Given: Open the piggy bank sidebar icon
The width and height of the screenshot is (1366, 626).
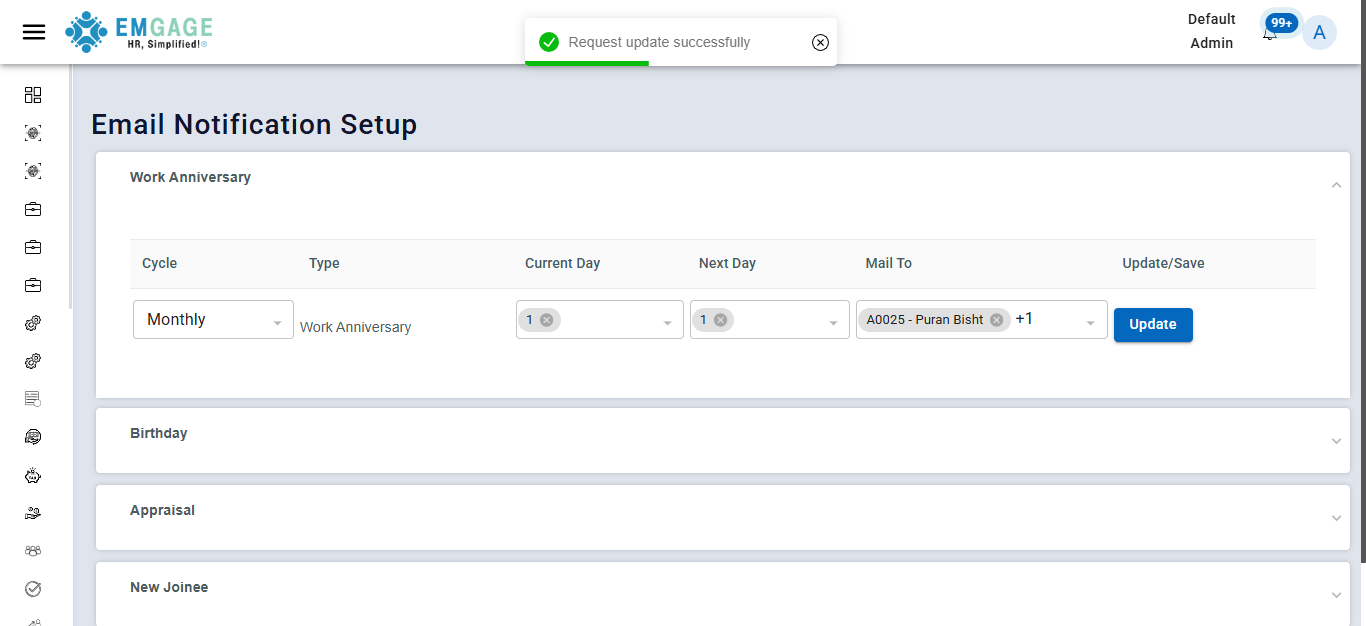Looking at the screenshot, I should [x=33, y=475].
